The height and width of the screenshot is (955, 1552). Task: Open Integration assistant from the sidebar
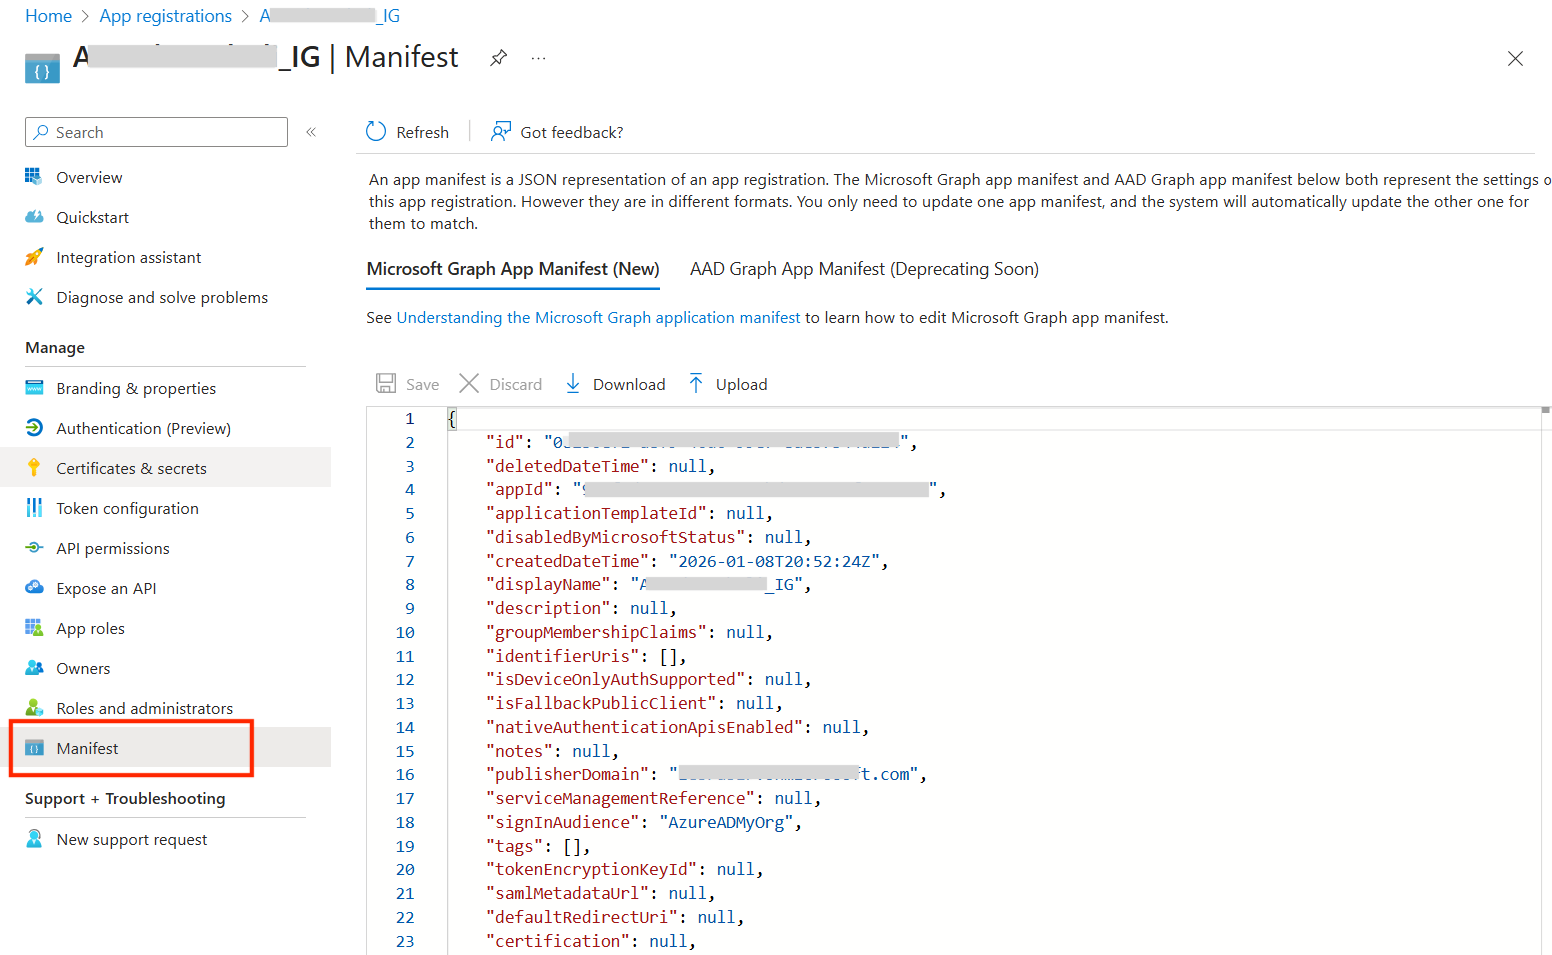click(128, 257)
